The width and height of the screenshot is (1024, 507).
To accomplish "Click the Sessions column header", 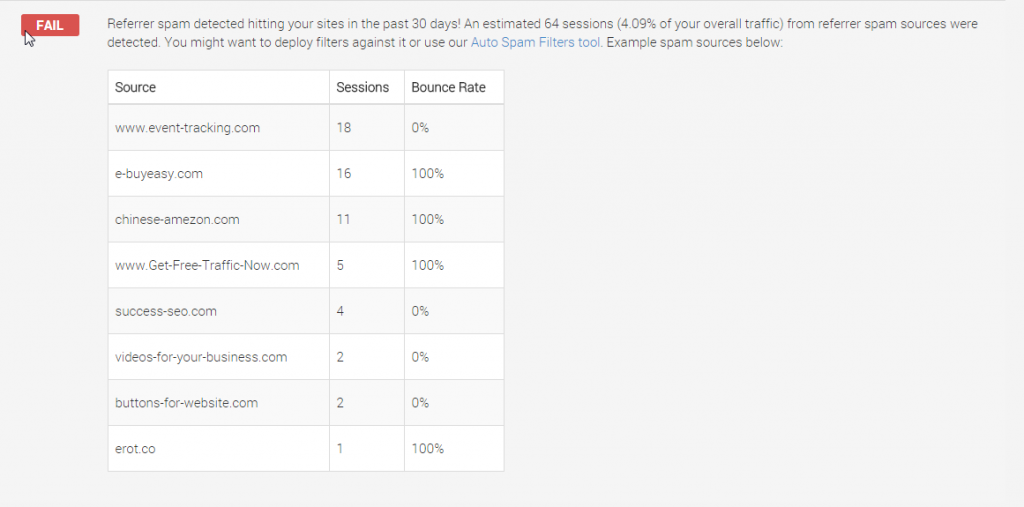I will point(367,88).
